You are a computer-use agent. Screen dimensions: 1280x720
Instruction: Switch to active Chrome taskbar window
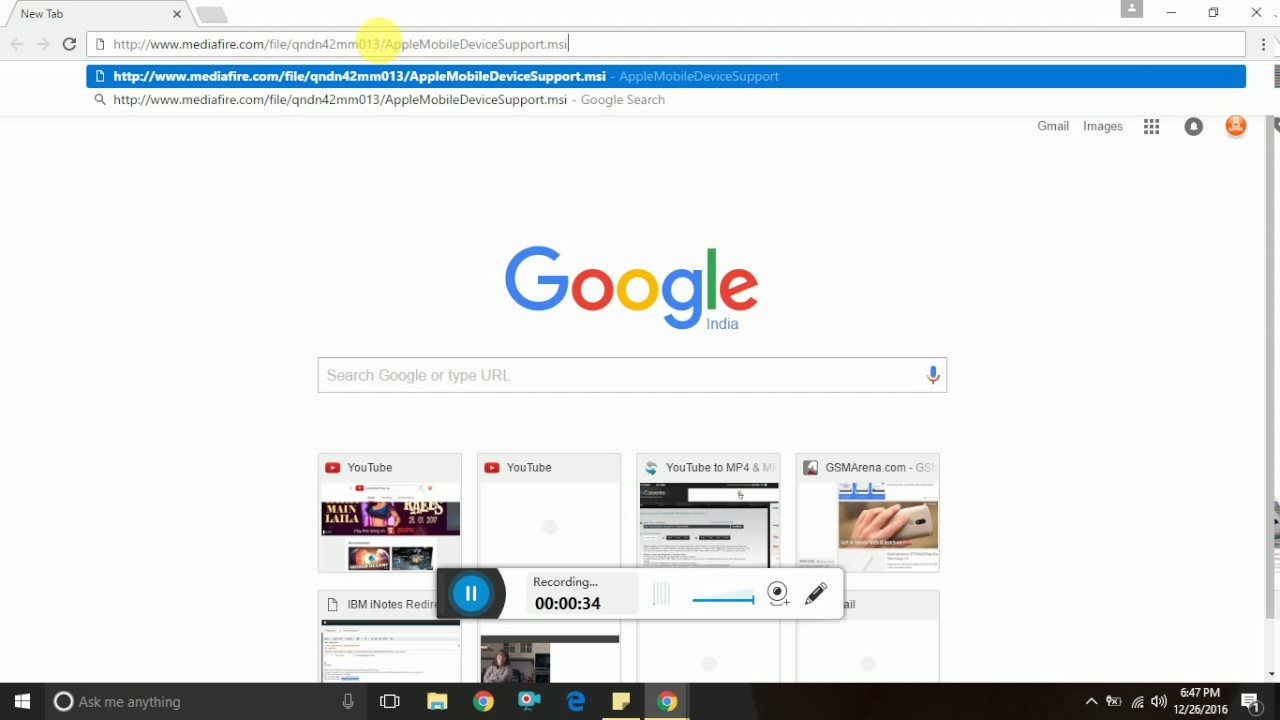(667, 702)
